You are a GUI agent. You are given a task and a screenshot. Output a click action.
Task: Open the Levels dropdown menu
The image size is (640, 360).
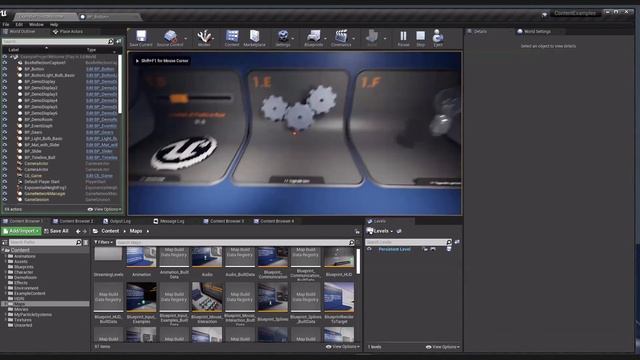point(380,231)
